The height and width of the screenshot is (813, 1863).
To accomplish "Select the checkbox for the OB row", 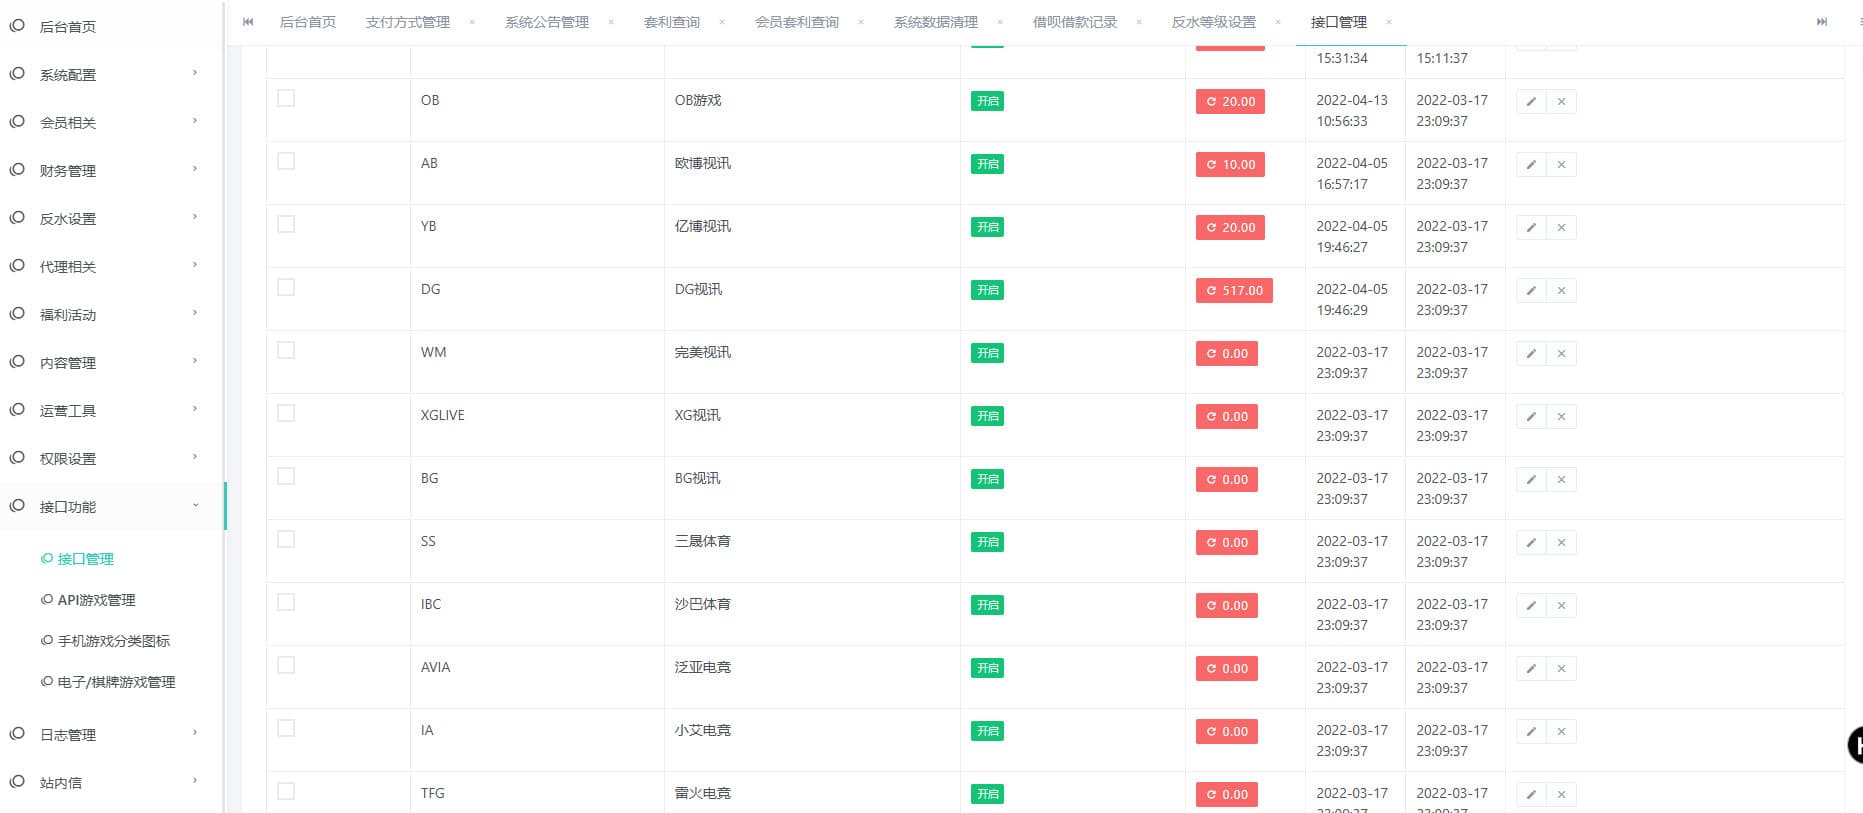I will pyautogui.click(x=286, y=98).
